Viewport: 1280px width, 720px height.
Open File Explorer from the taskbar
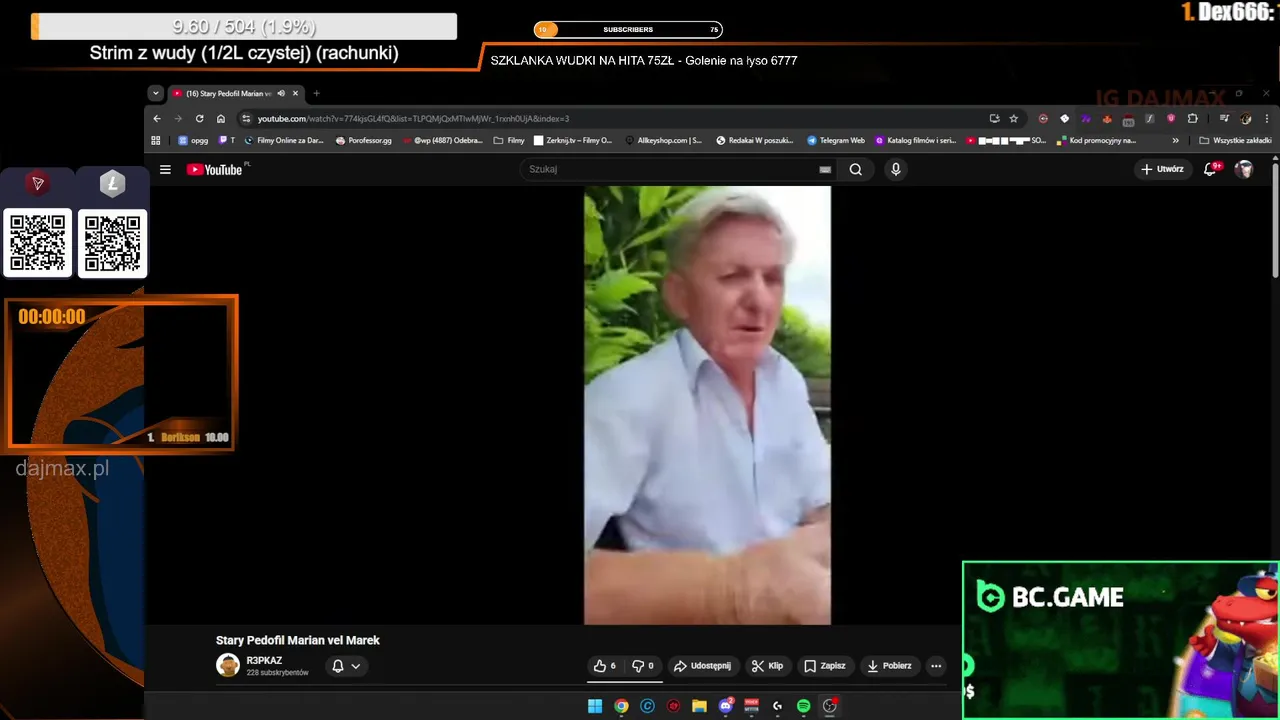coord(699,706)
